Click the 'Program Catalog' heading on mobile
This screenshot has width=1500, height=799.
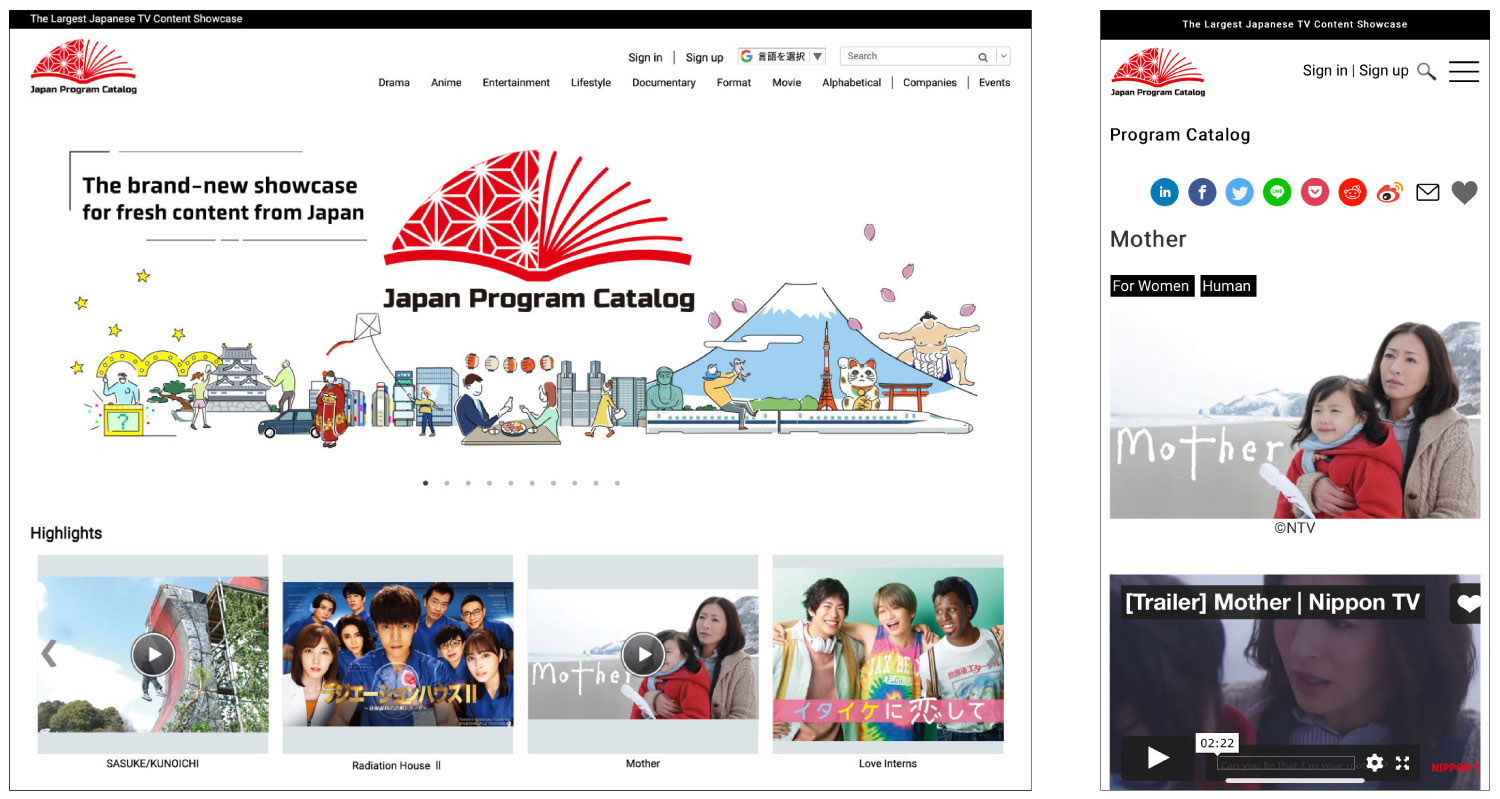[1180, 135]
